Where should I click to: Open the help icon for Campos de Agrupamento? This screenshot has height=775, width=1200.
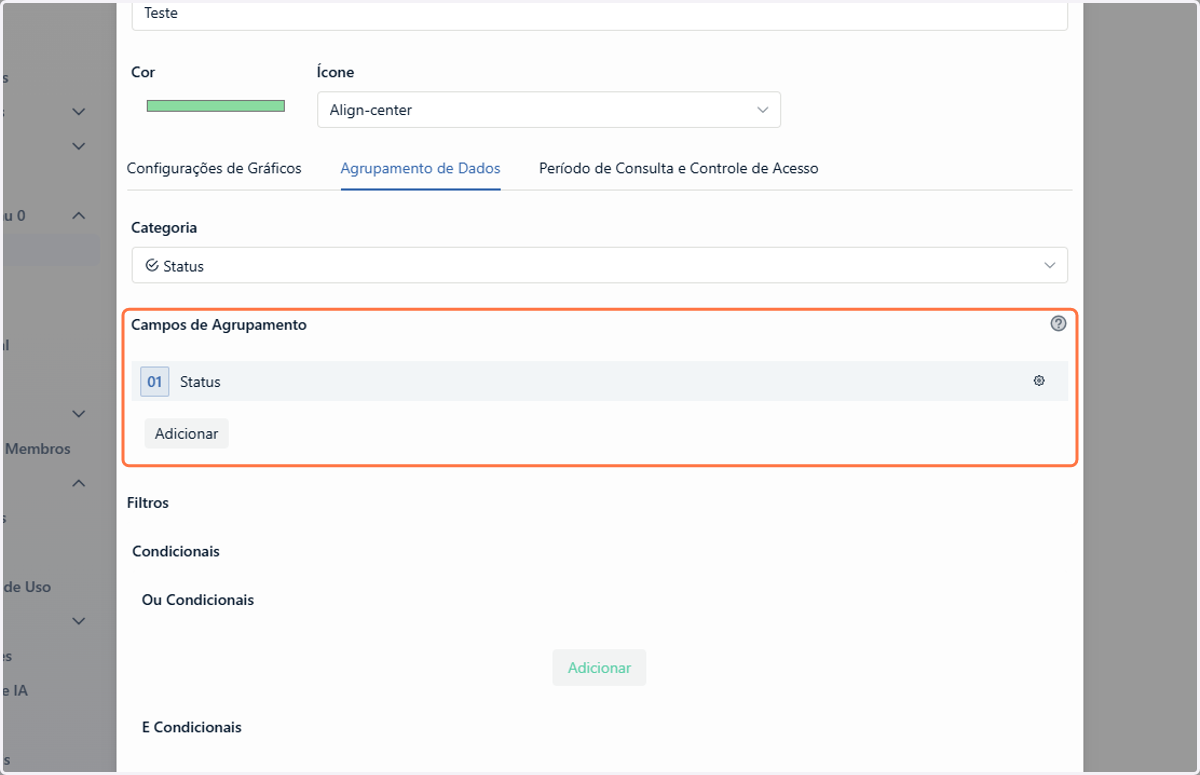click(x=1058, y=324)
